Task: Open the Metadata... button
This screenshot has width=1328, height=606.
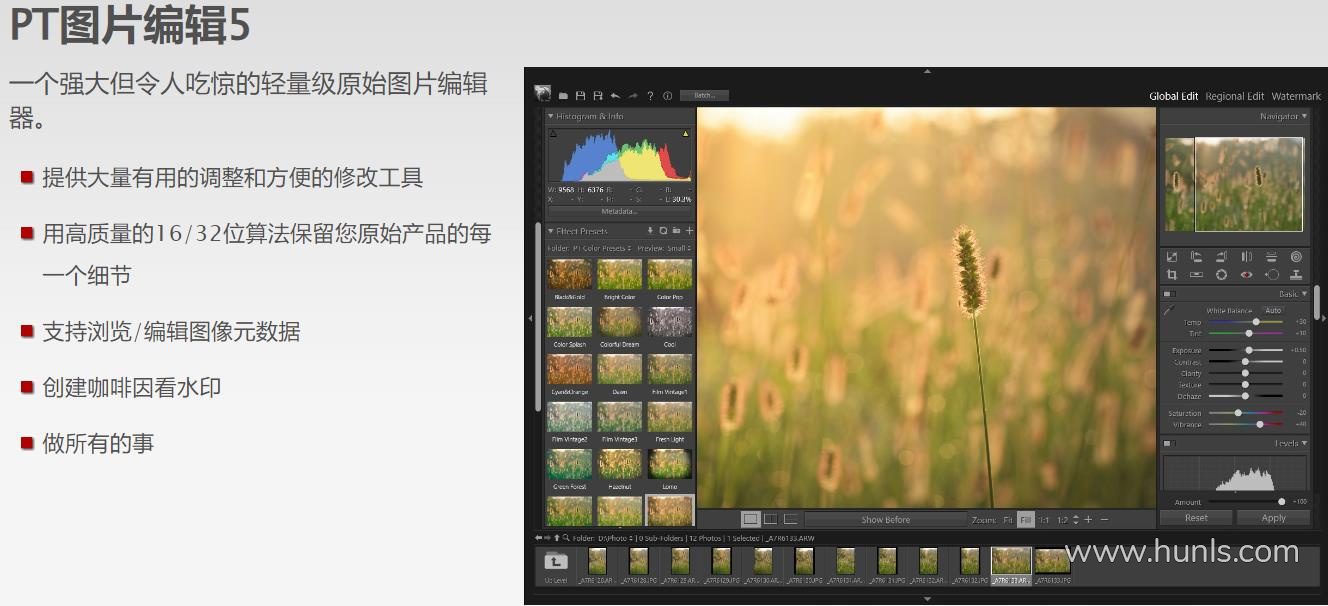Action: click(x=619, y=211)
